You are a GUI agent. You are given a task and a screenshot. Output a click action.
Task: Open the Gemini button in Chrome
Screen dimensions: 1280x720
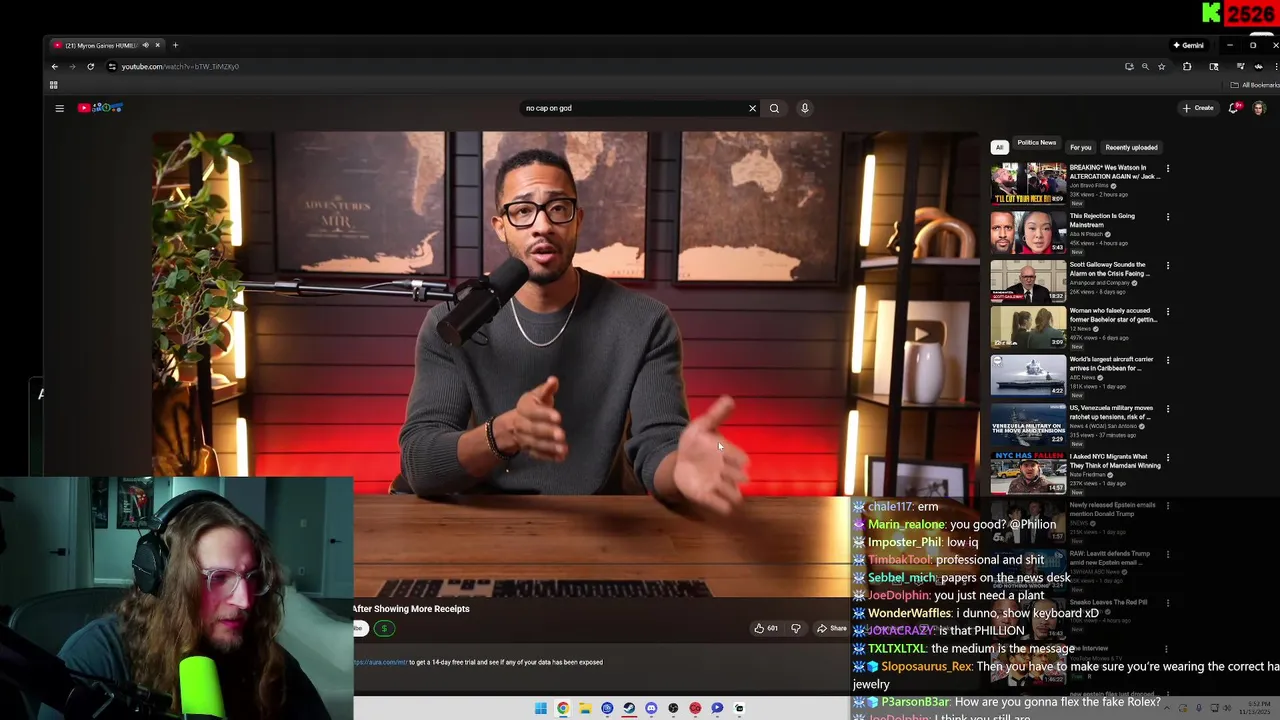point(1188,45)
